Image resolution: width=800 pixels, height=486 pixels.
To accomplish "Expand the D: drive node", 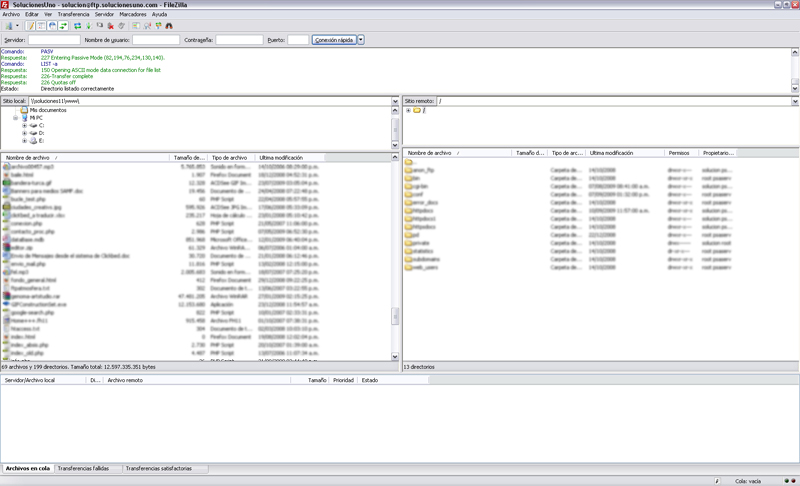I will click(24, 133).
